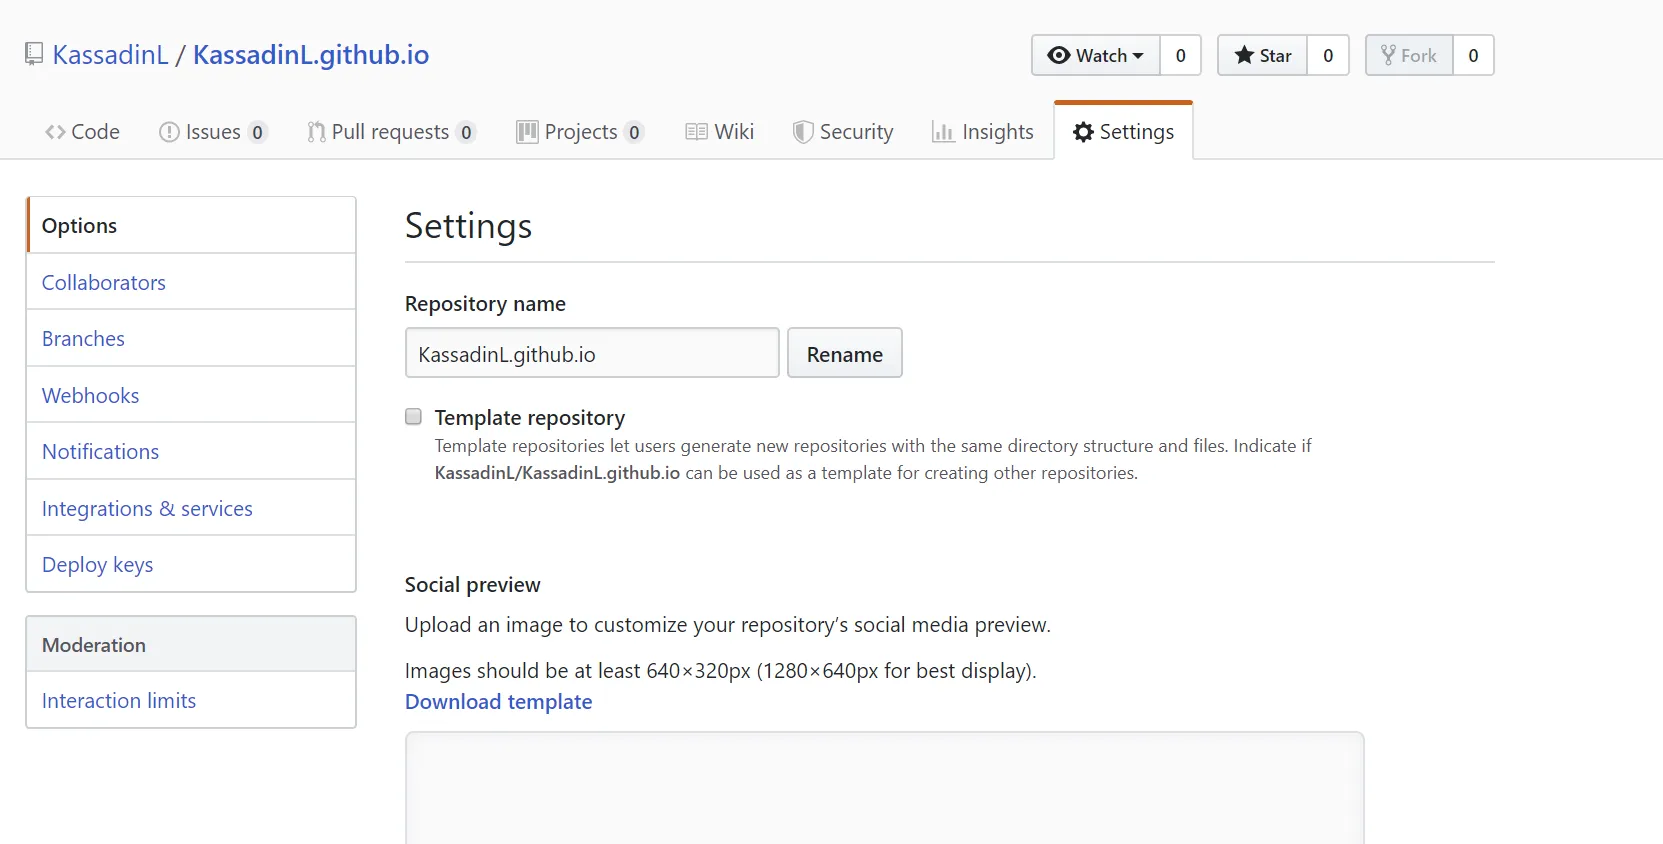Open Interaction limits under Moderation
The image size is (1663, 844).
(119, 701)
